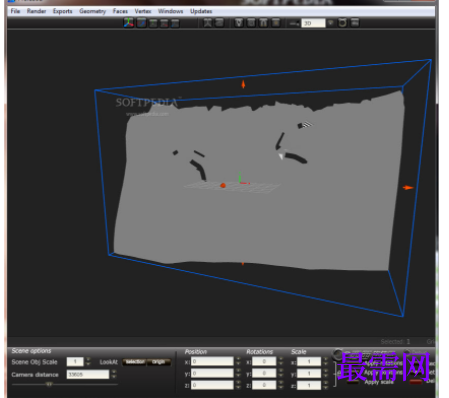Click the round camera-like icon right of 3D field
This screenshot has height=398, width=449.
342,23
